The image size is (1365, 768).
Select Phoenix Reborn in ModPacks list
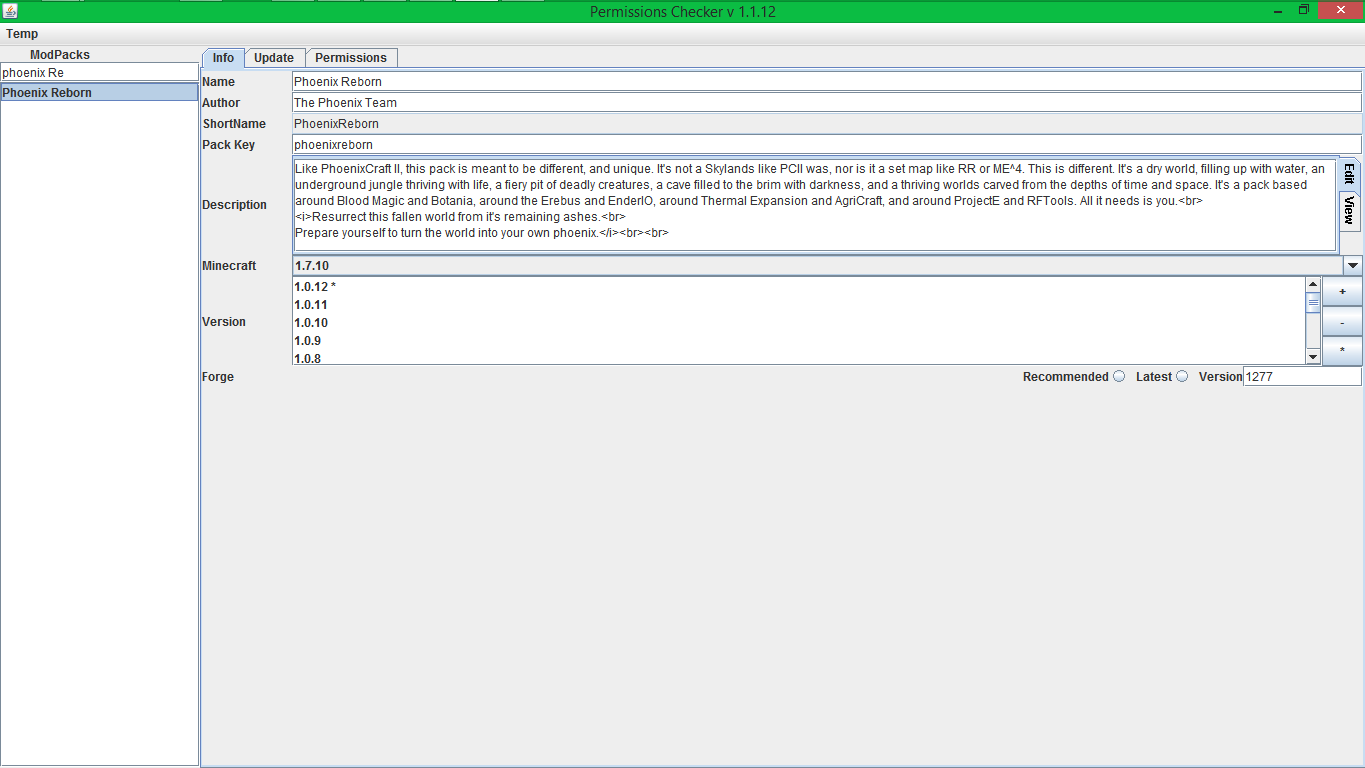pyautogui.click(x=99, y=92)
